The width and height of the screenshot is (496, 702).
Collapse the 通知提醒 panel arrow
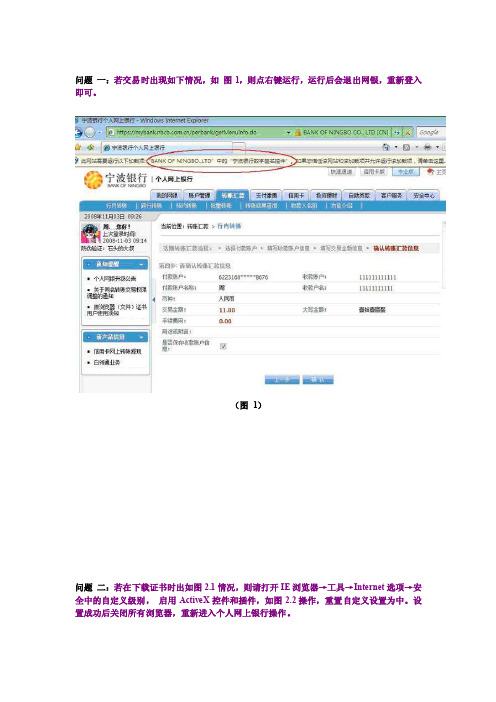[x=141, y=265]
